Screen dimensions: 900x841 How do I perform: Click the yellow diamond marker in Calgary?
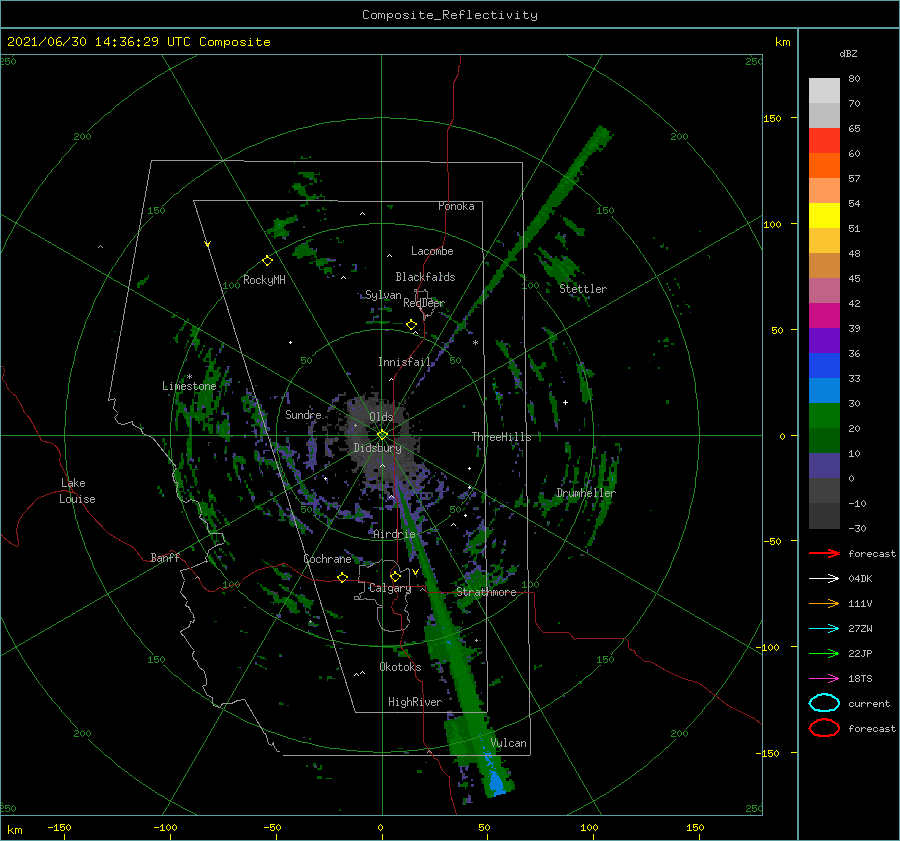point(395,576)
